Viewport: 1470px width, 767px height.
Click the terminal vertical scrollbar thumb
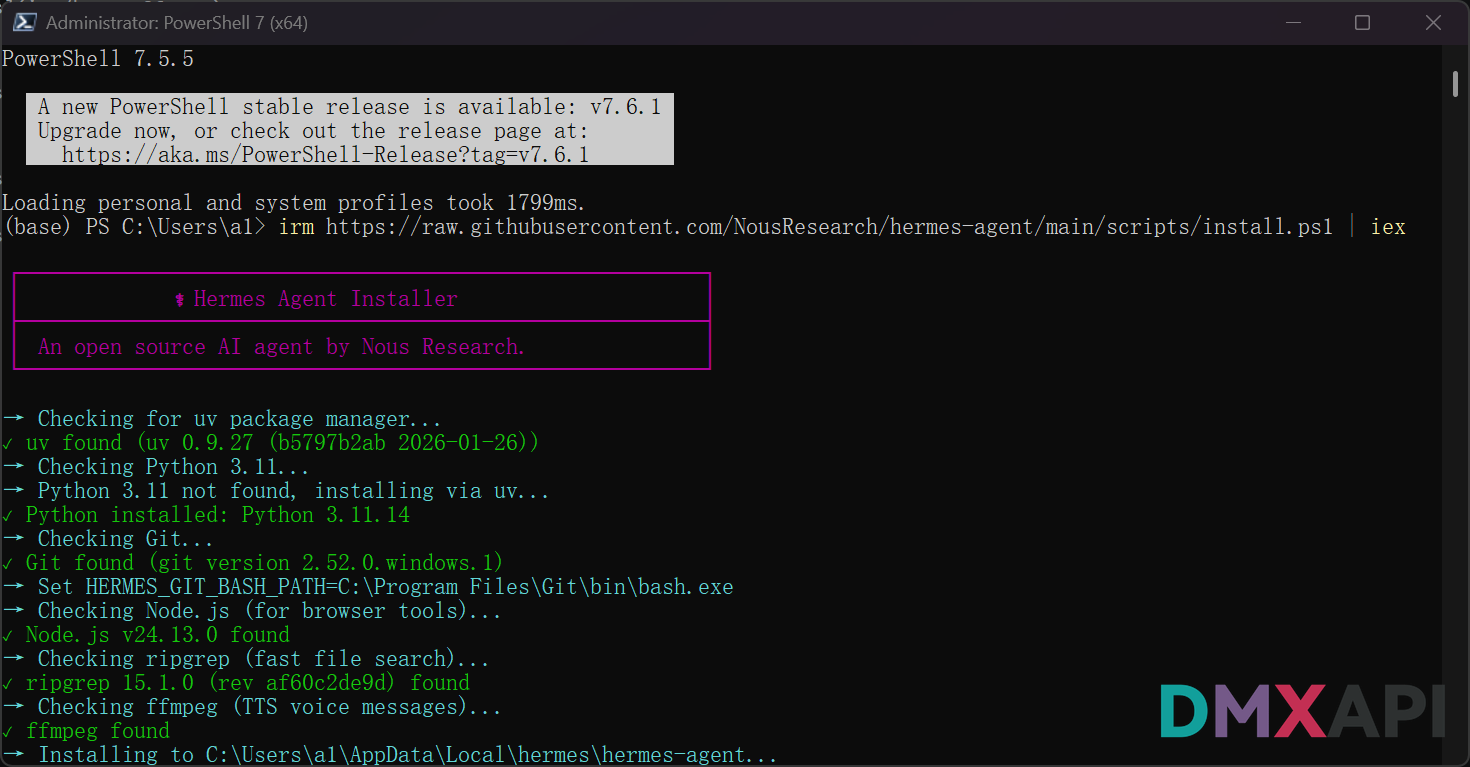[1455, 84]
